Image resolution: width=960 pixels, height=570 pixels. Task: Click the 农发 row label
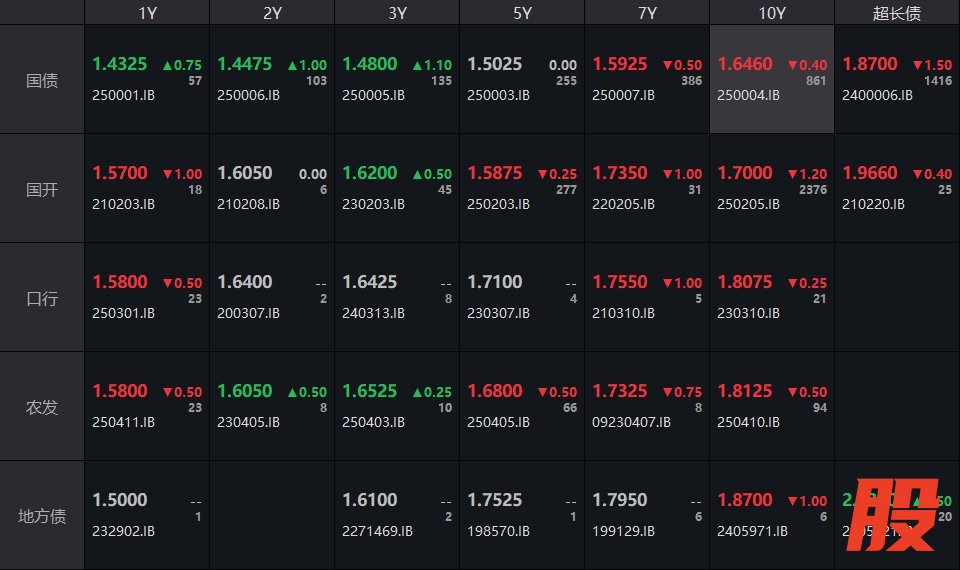coord(42,407)
